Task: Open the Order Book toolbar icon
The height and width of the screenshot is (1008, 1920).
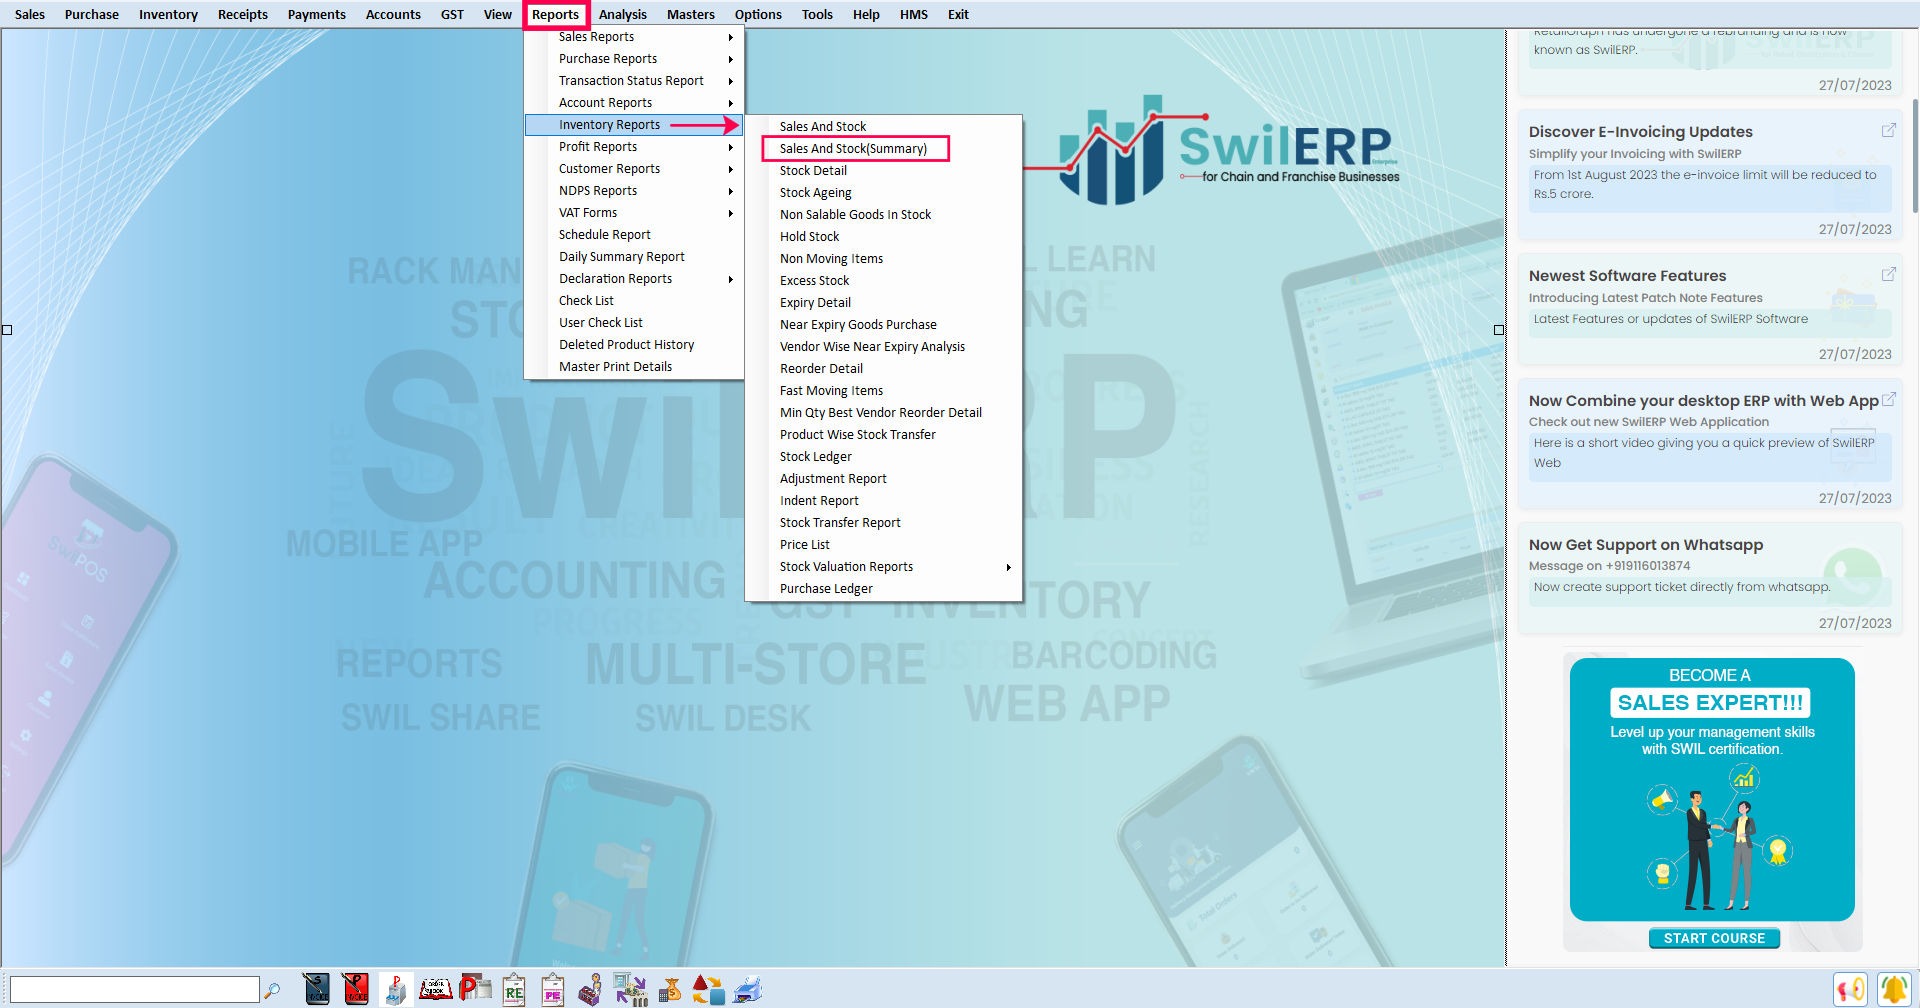Action: tap(435, 989)
